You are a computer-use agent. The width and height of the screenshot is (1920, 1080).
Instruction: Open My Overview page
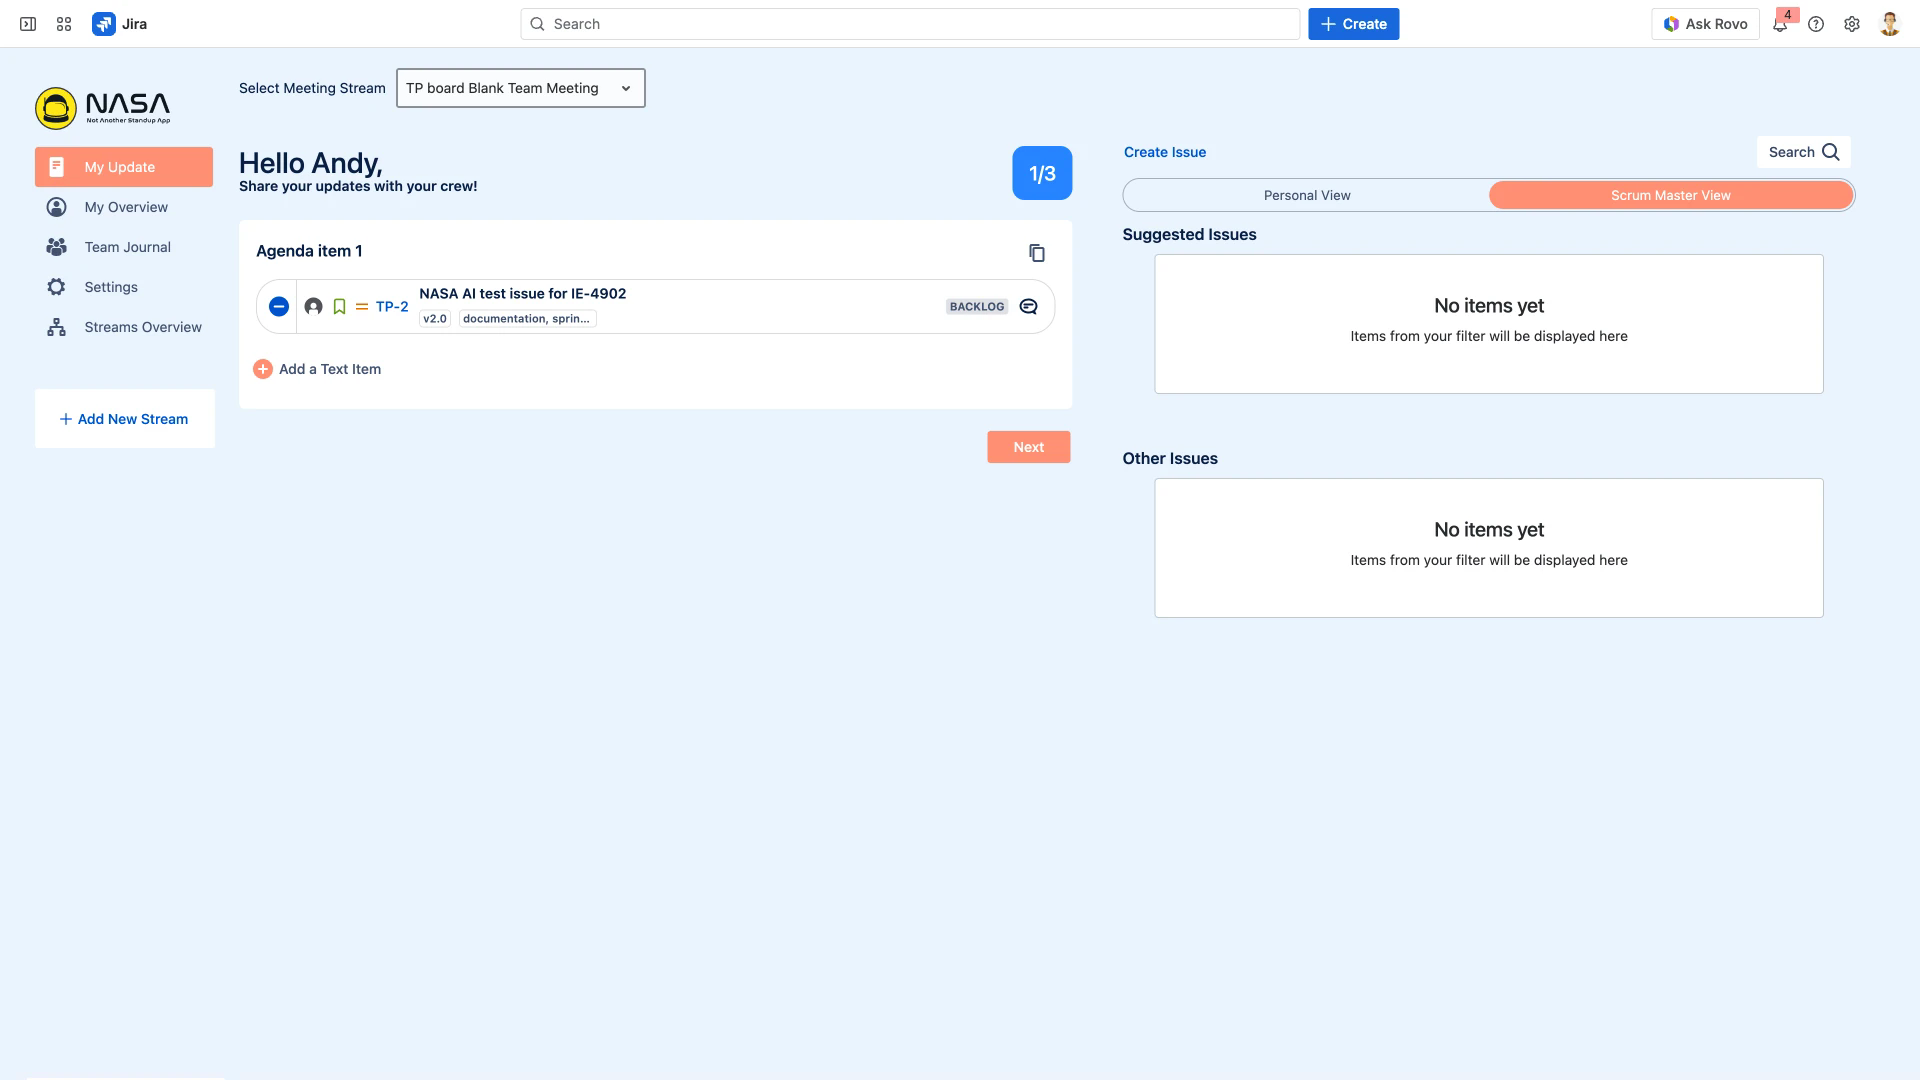point(126,207)
